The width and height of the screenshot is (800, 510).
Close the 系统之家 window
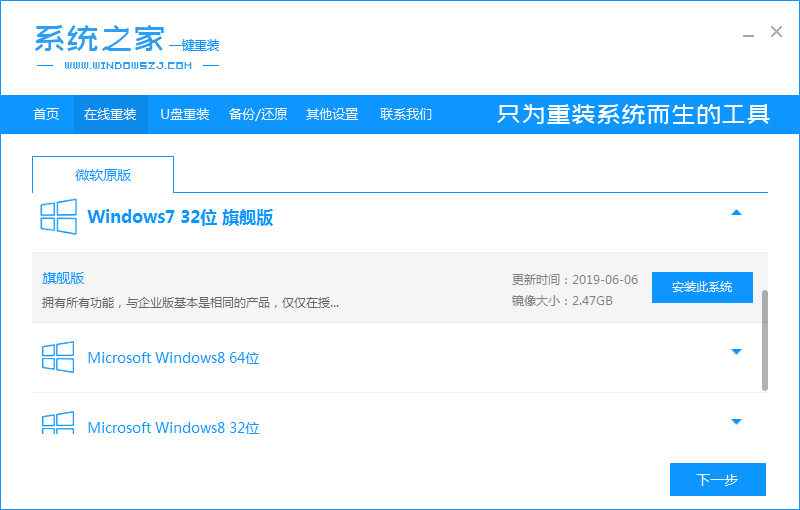click(776, 32)
